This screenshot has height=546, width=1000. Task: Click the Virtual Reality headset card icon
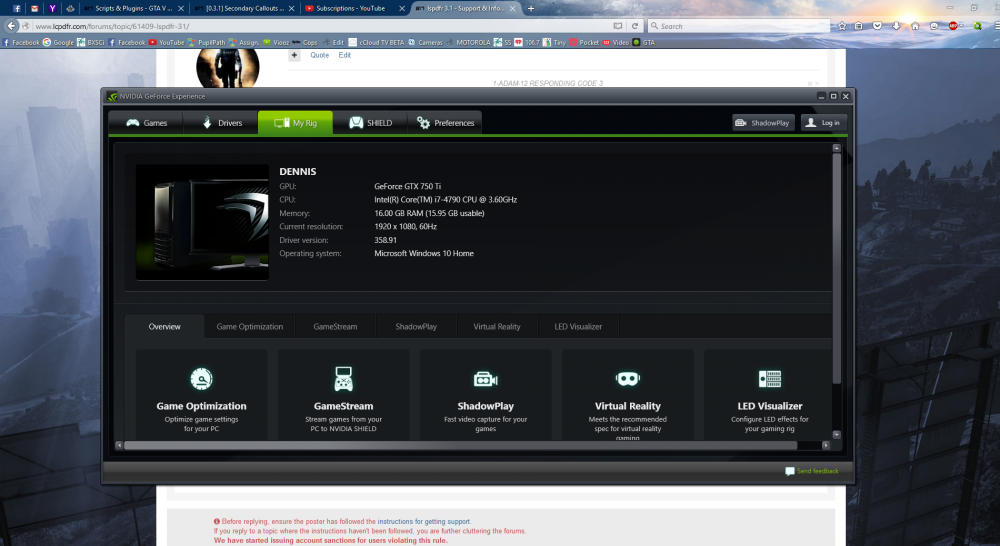(628, 379)
